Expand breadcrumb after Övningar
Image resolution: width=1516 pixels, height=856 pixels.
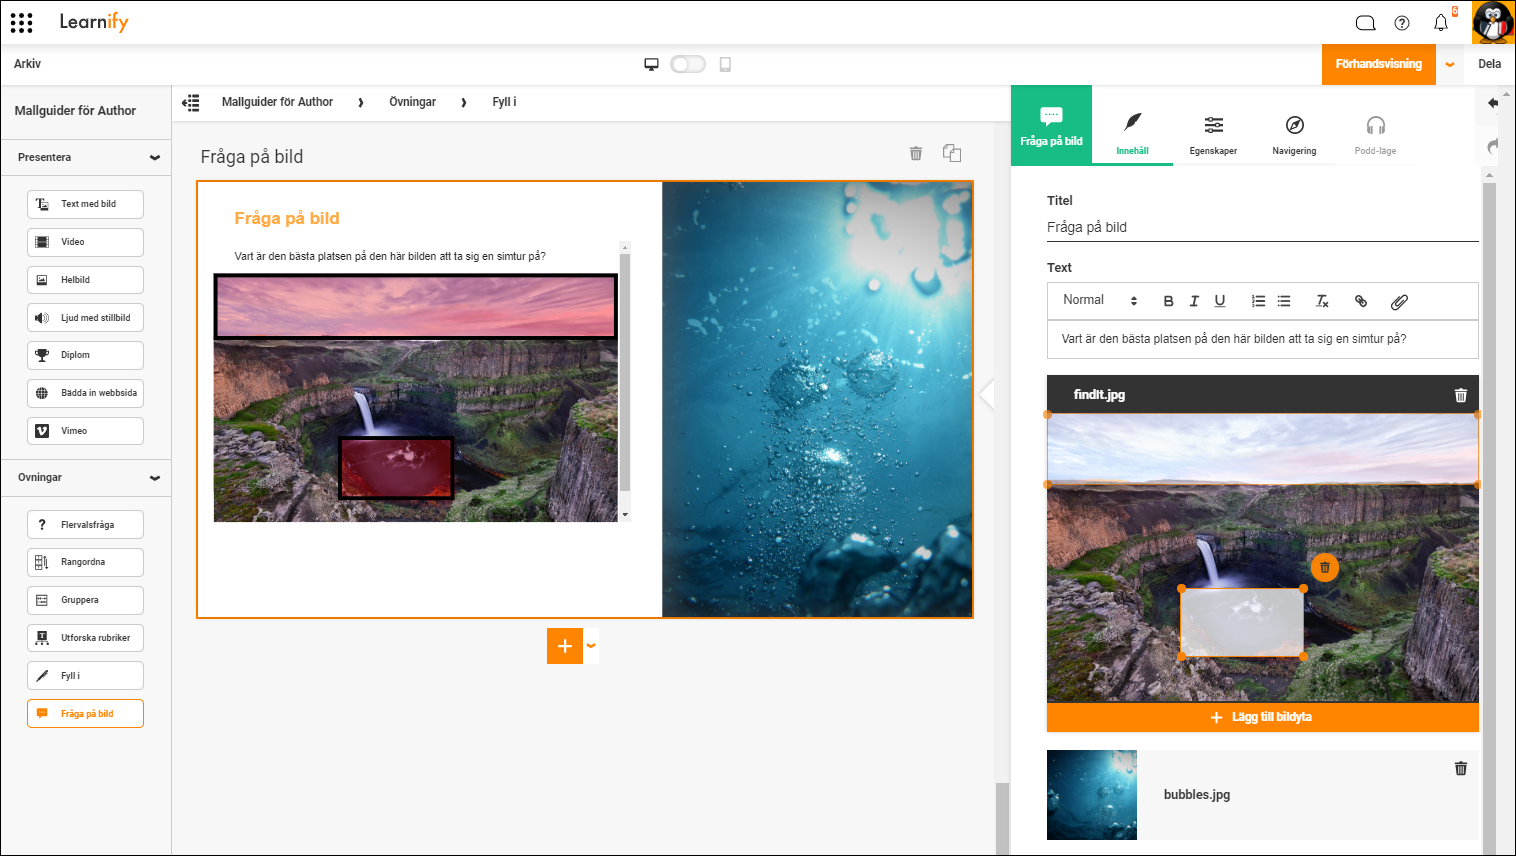click(x=464, y=103)
